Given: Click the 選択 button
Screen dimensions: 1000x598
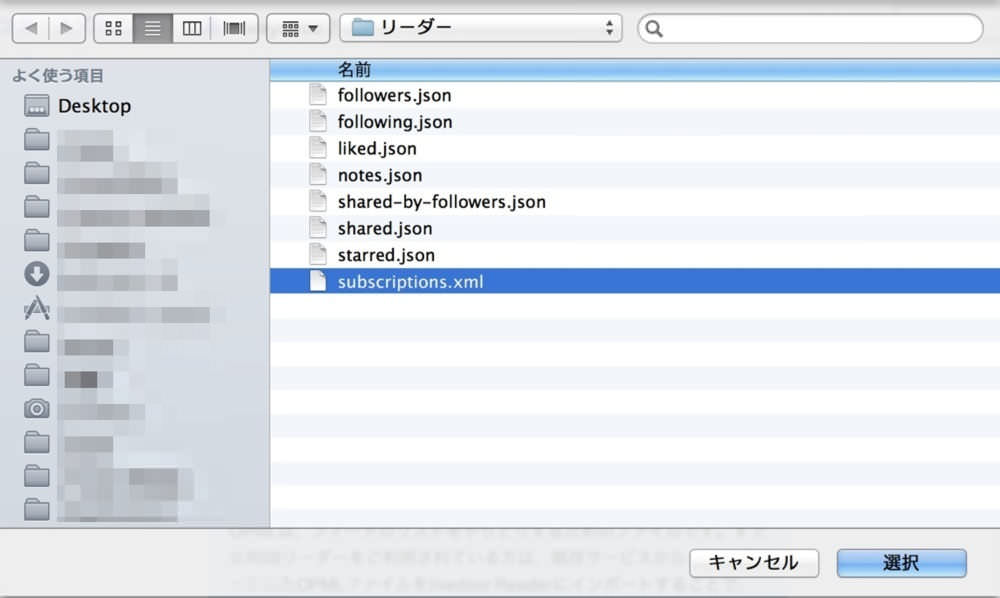Looking at the screenshot, I should tap(901, 563).
